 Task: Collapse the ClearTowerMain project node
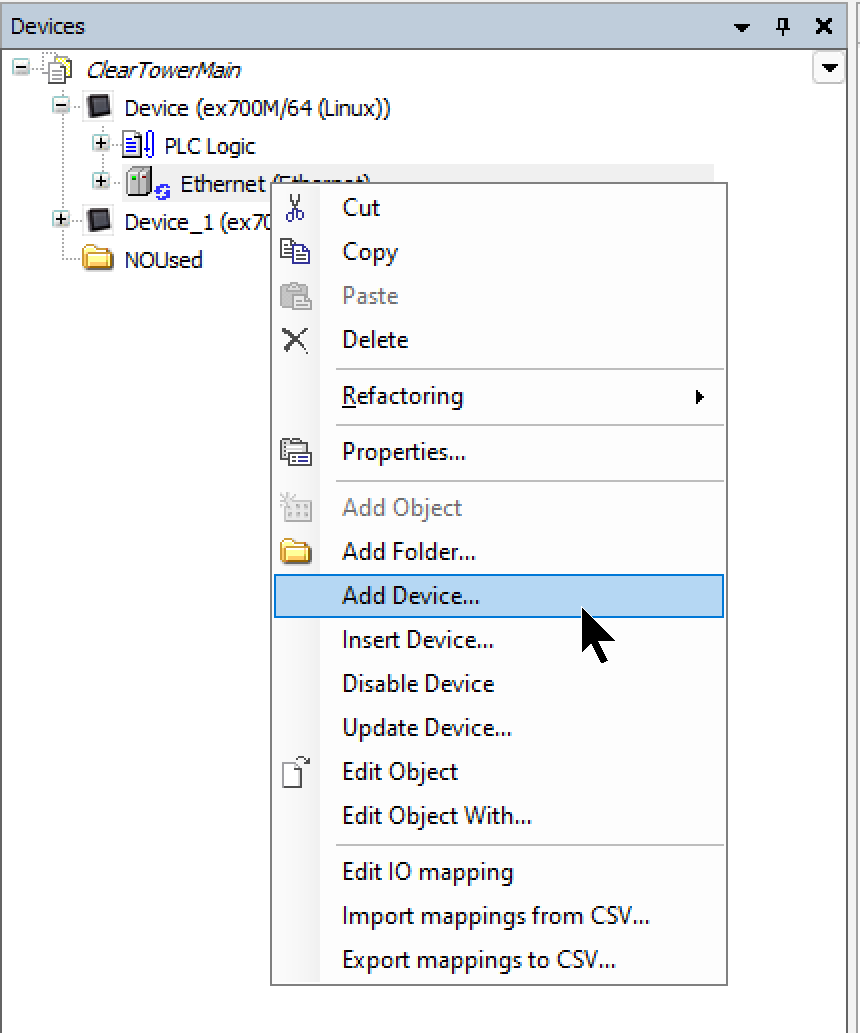pos(22,69)
